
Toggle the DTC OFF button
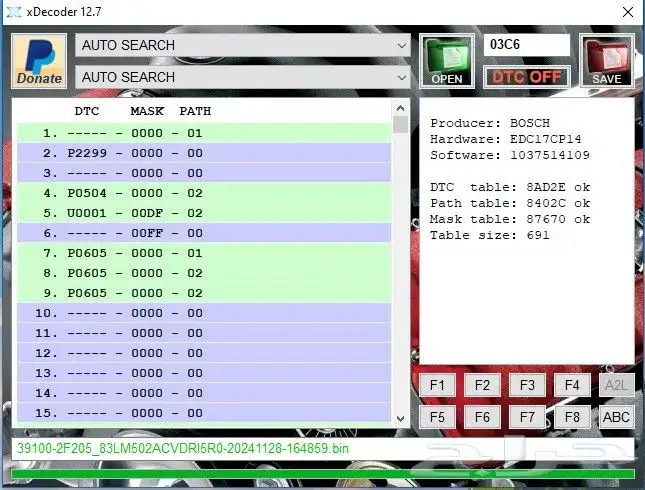click(527, 77)
